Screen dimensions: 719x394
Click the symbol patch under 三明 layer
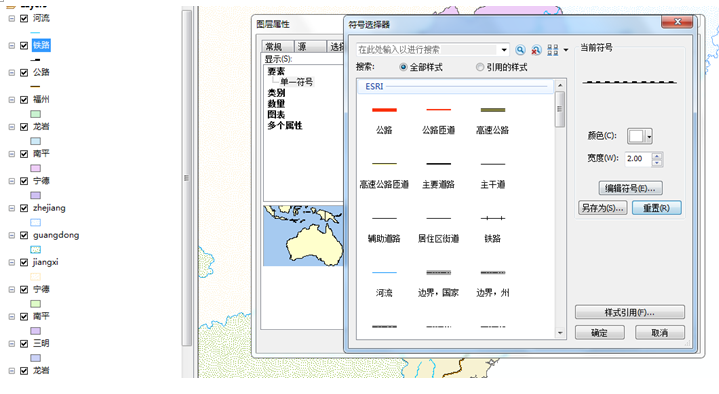click(35, 358)
